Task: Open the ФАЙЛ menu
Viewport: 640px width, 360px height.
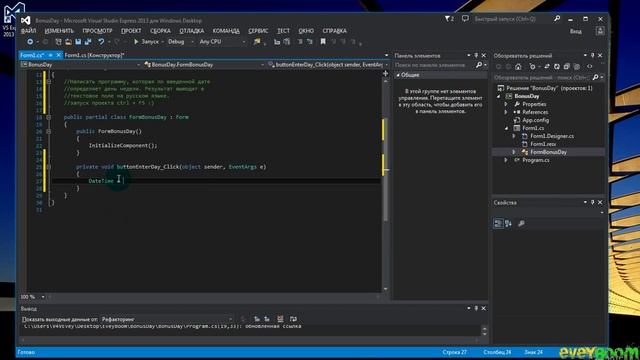Action: pos(28,31)
